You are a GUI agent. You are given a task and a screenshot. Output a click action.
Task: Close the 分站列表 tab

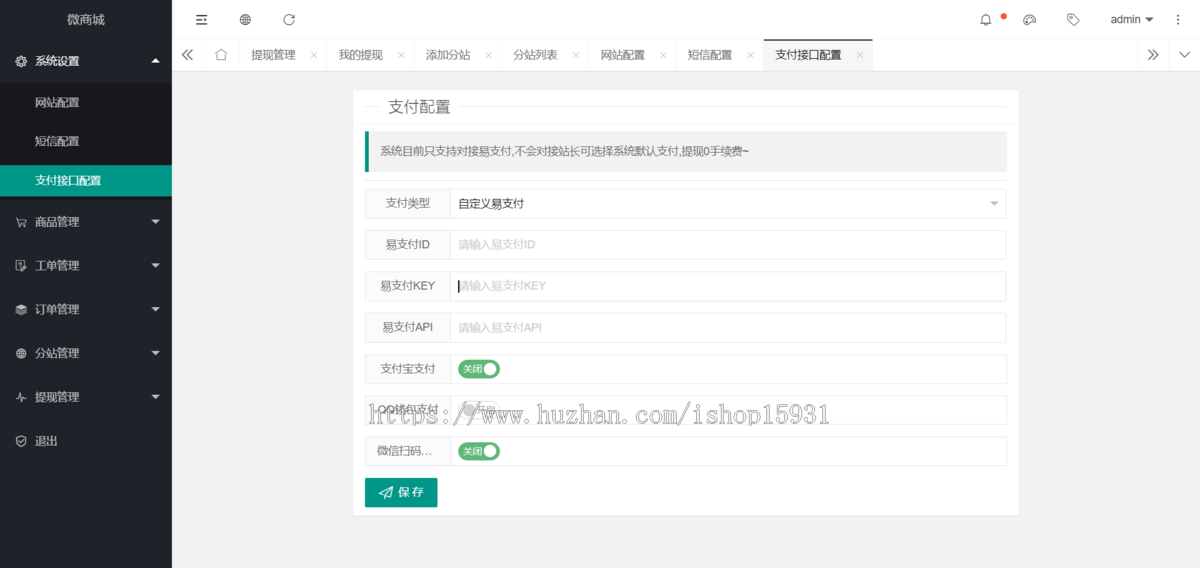(575, 55)
